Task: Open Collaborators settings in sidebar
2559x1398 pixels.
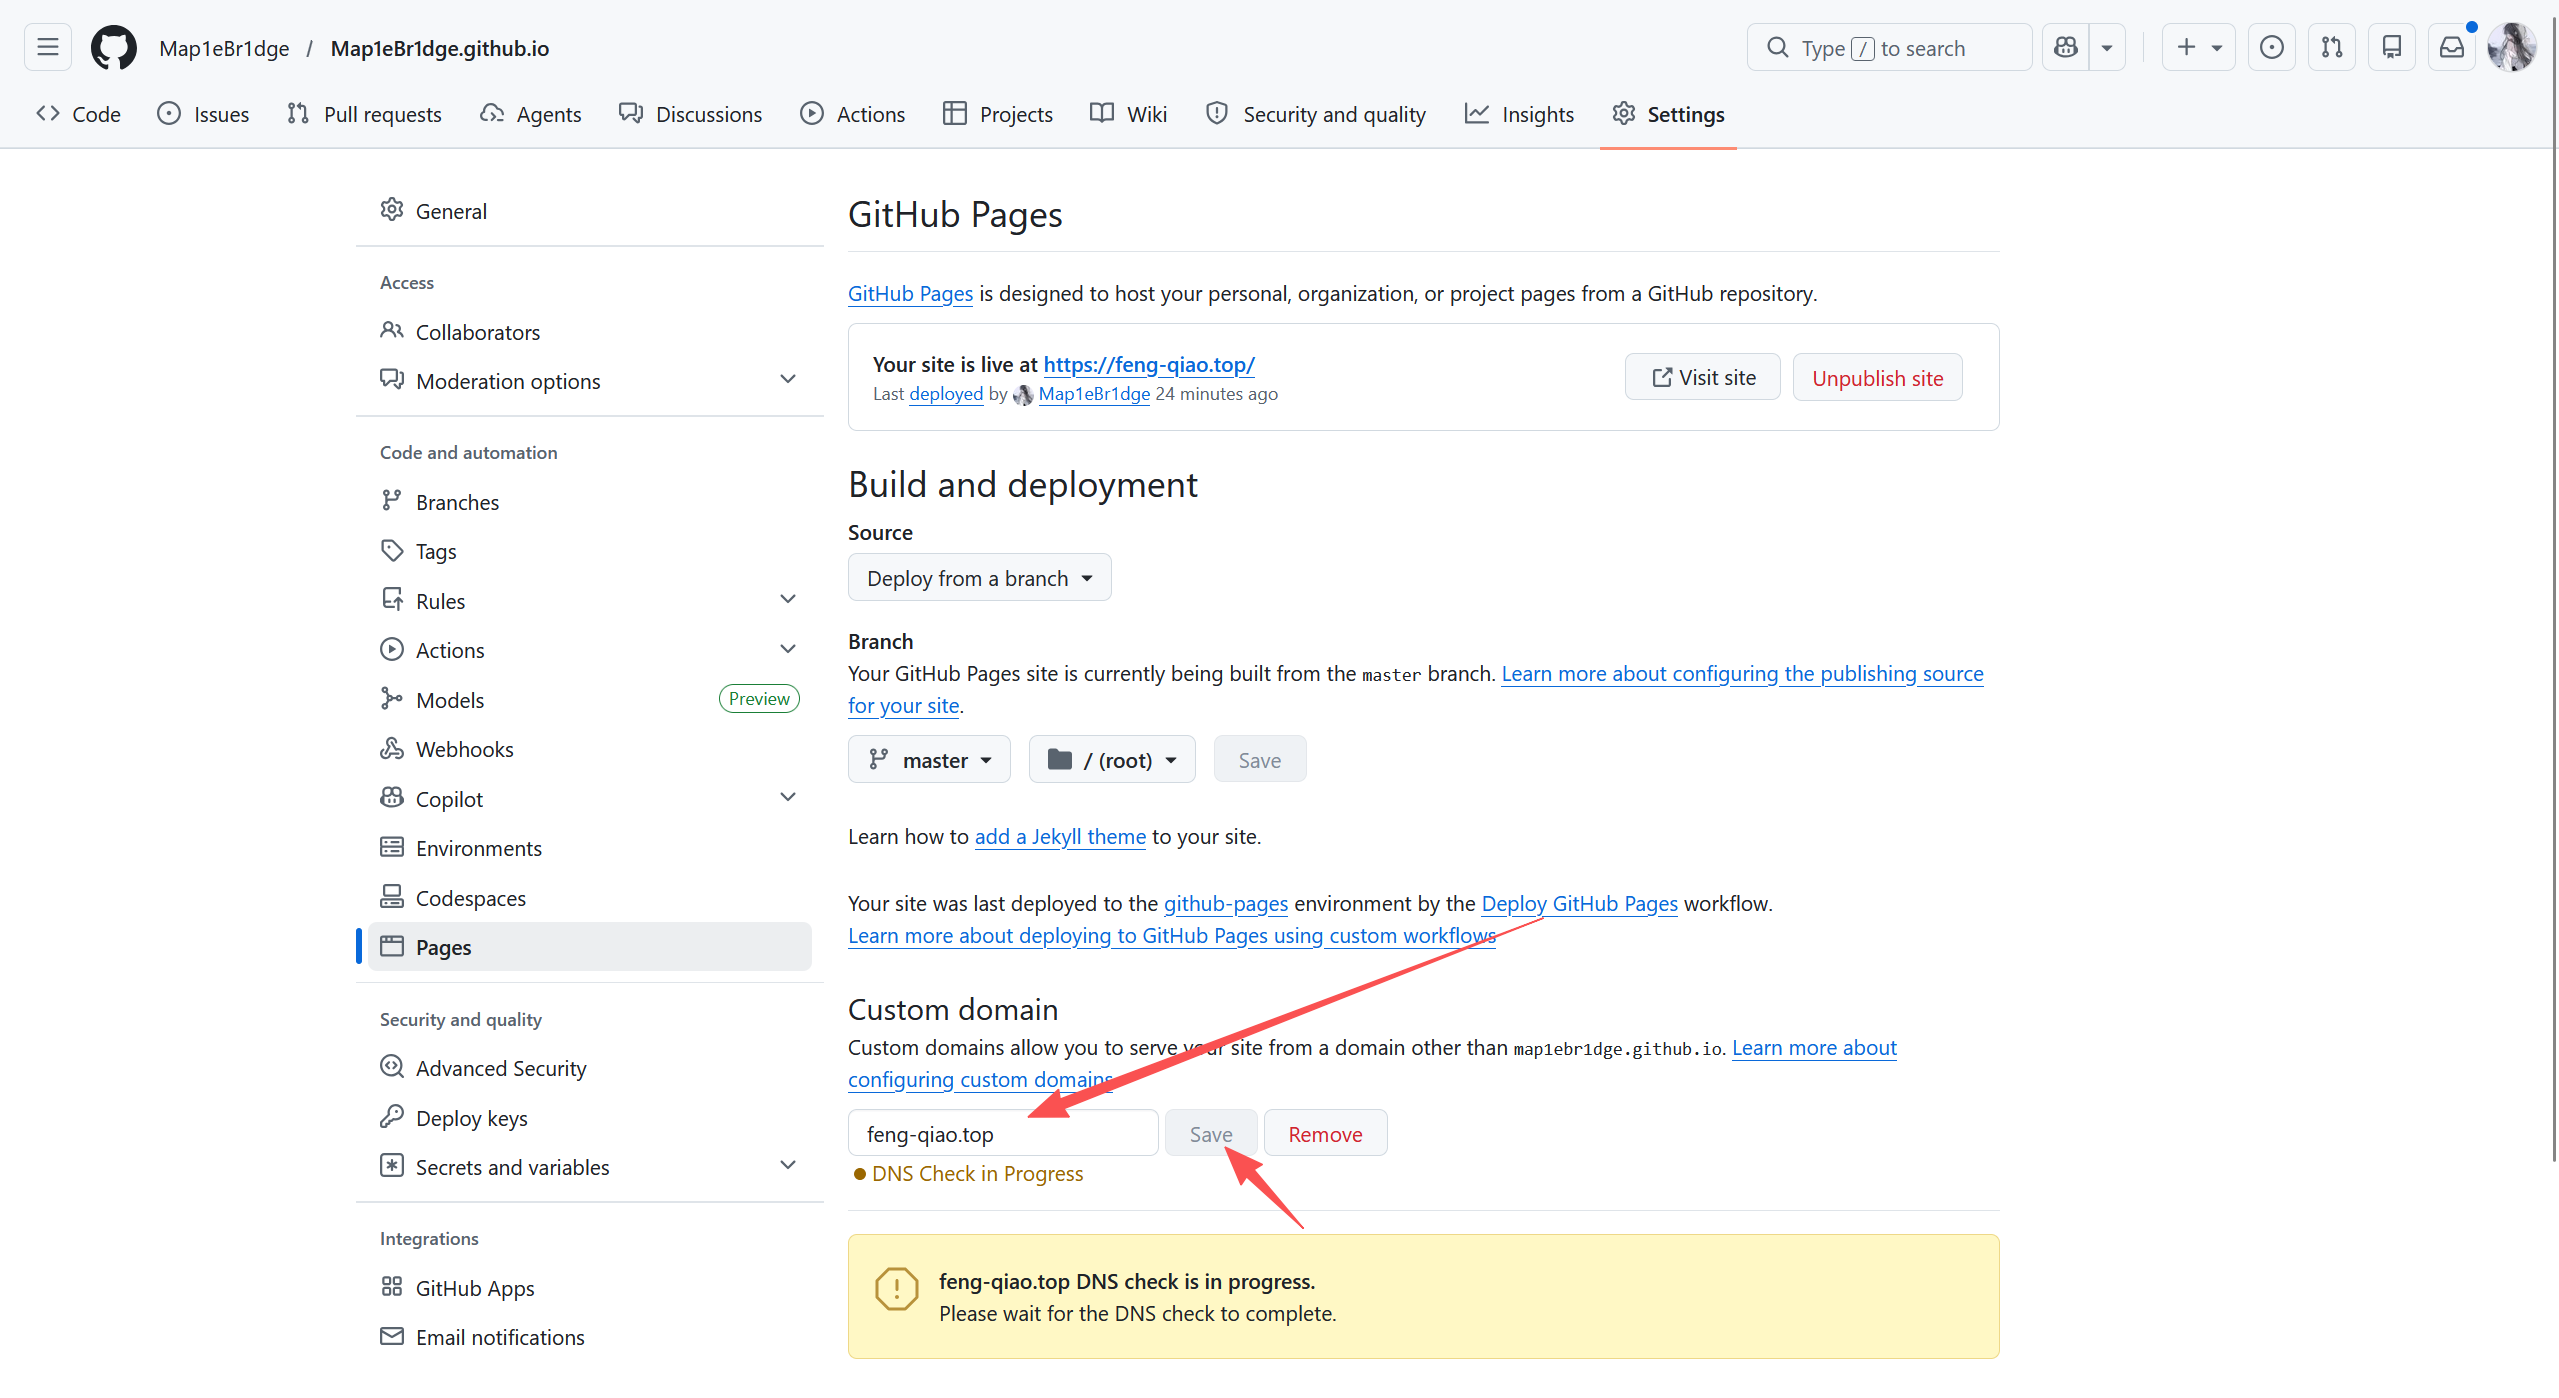Action: (x=590, y=331)
